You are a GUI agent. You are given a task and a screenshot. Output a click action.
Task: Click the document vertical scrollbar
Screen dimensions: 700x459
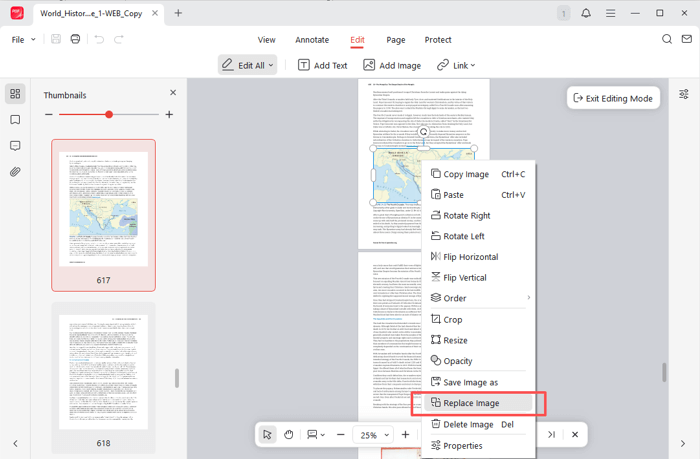(x=664, y=372)
